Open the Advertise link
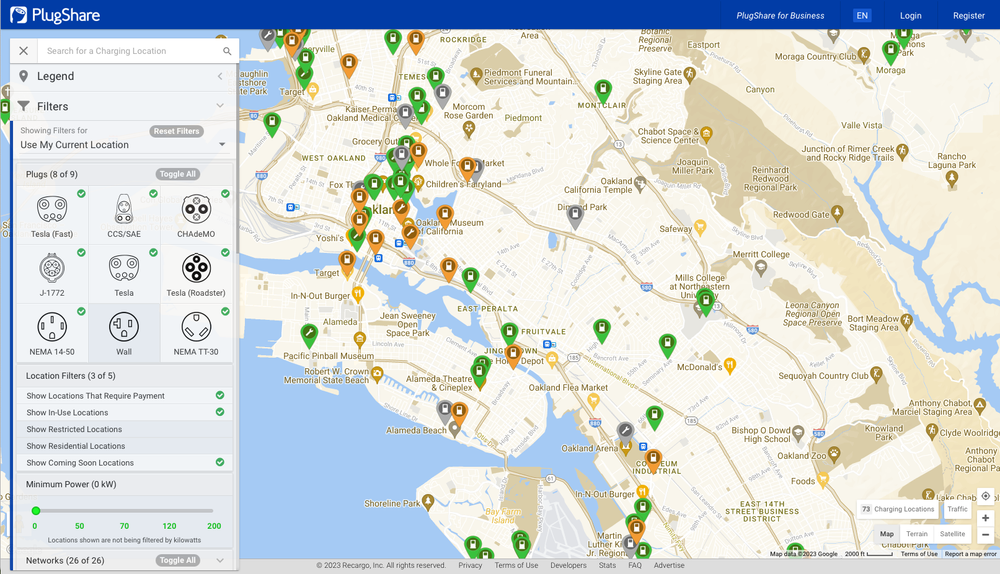 tap(669, 565)
